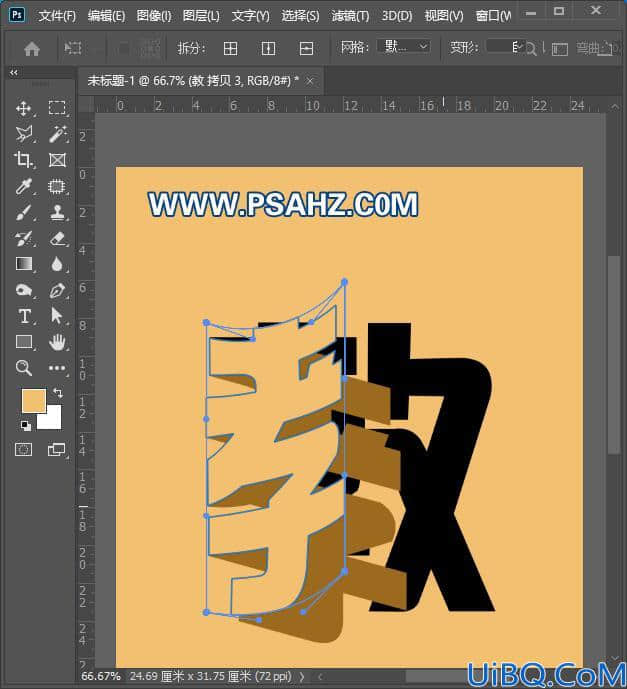The width and height of the screenshot is (627, 689).
Task: Select the Move tool
Action: click(24, 108)
